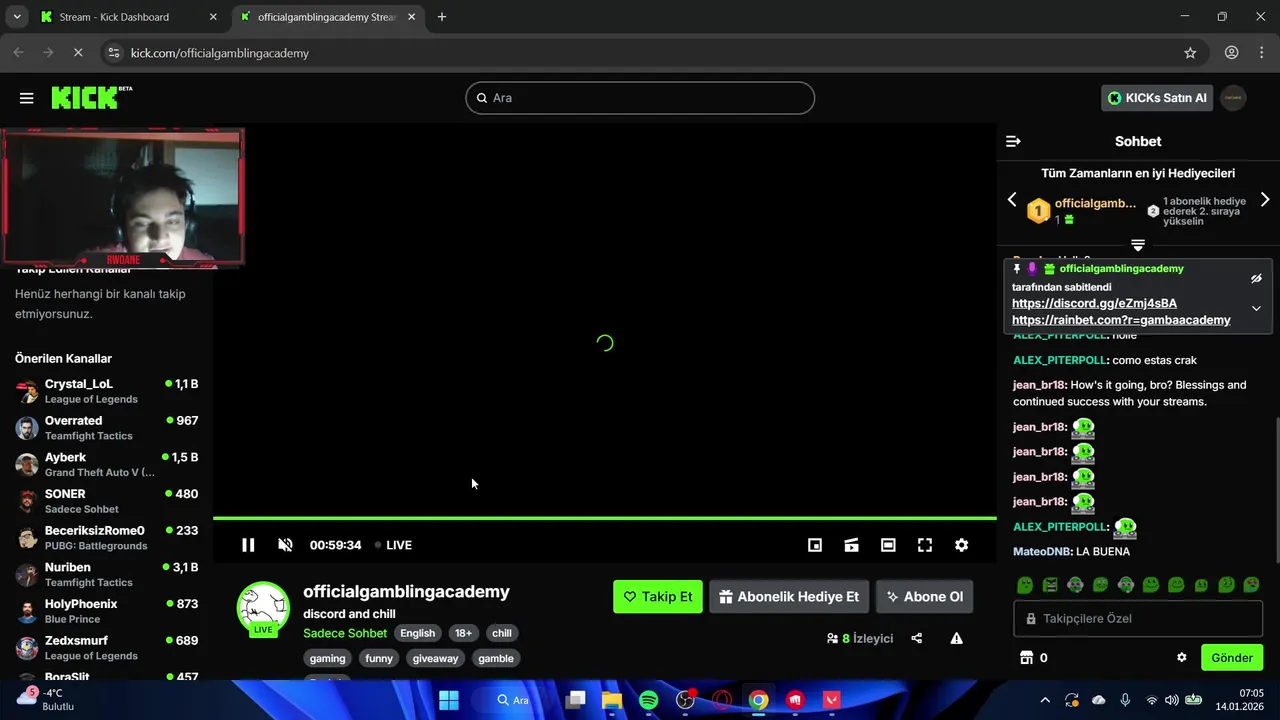Hide the pinned chat message
The width and height of the screenshot is (1280, 720).
pos(1257,279)
